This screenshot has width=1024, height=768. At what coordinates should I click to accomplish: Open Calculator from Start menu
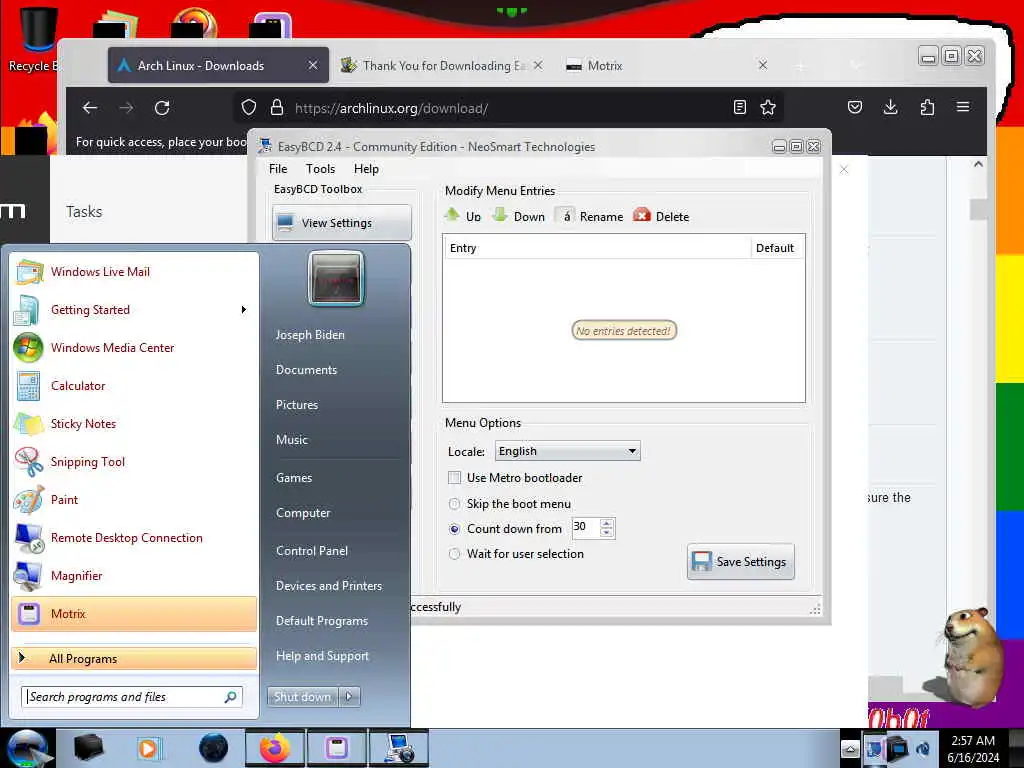tap(134, 385)
